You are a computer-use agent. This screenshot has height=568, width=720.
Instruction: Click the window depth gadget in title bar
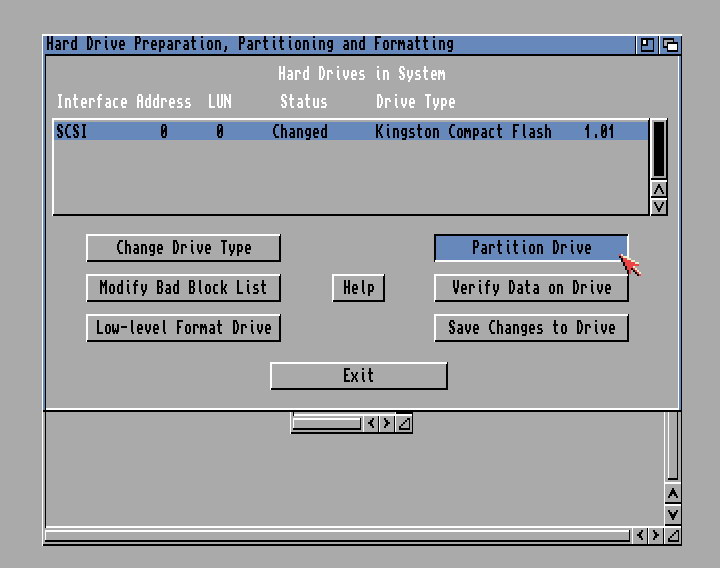click(670, 45)
